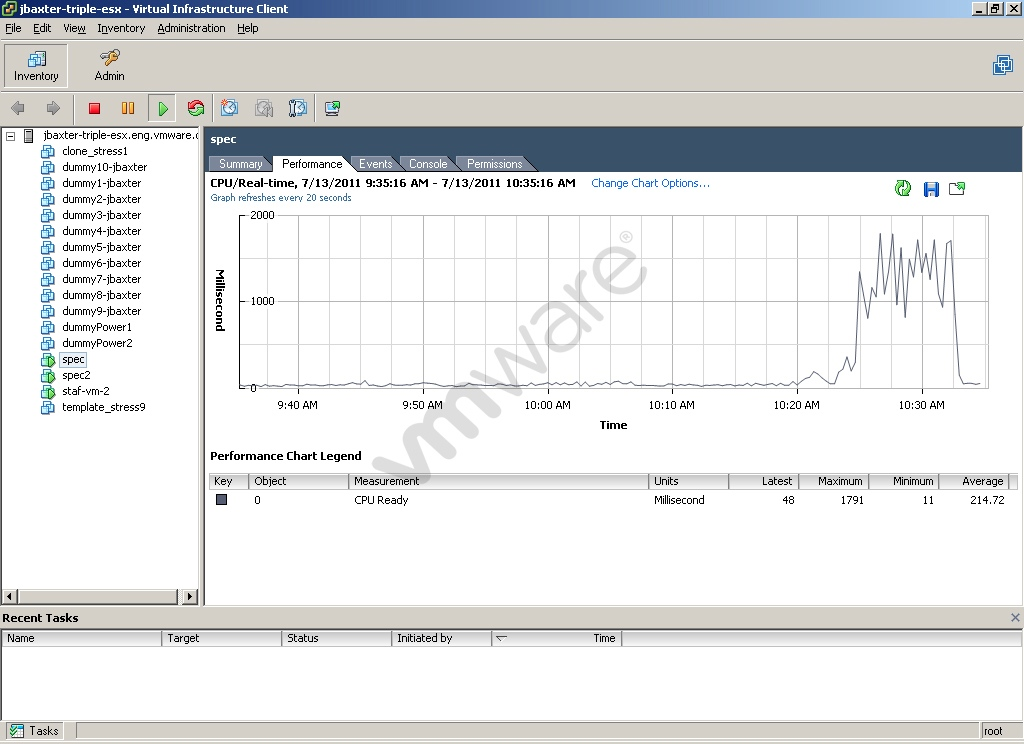Image resolution: width=1024 pixels, height=744 pixels.
Task: Select dummyPower2 in inventory tree
Action: coord(97,344)
